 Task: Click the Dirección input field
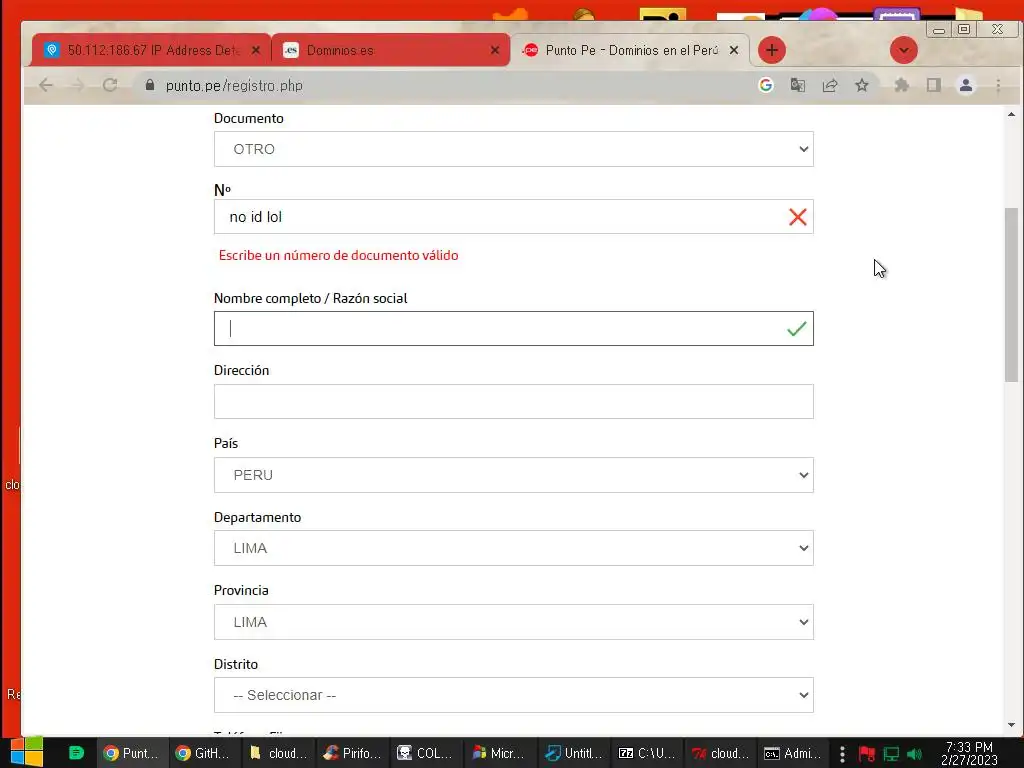coord(513,402)
